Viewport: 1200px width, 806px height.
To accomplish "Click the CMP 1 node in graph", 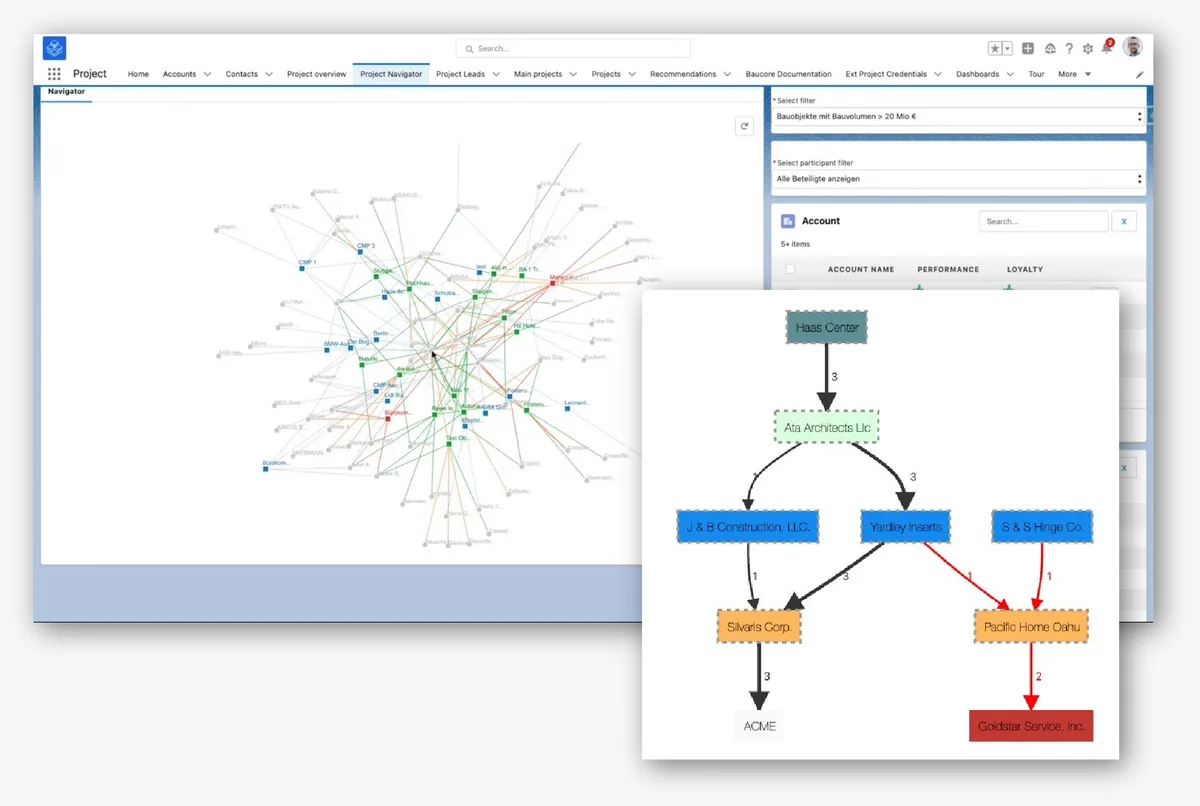I will (300, 268).
